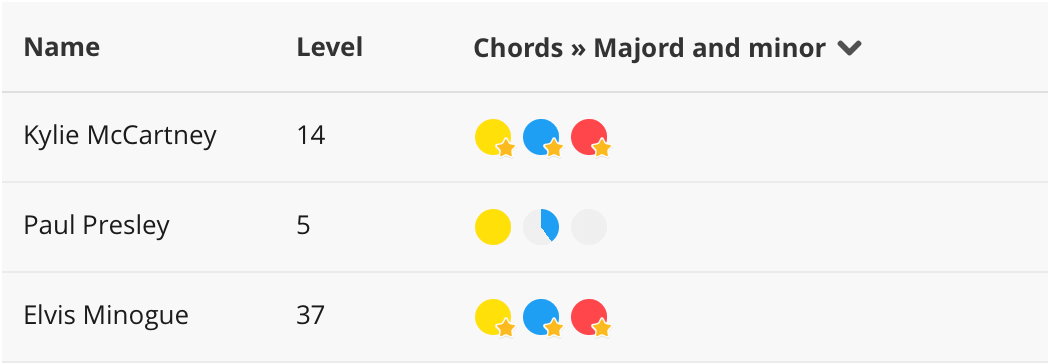This screenshot has width=1050, height=363.
Task: Click Kylie McCartney's yellow progress circle
Action: [x=493, y=137]
